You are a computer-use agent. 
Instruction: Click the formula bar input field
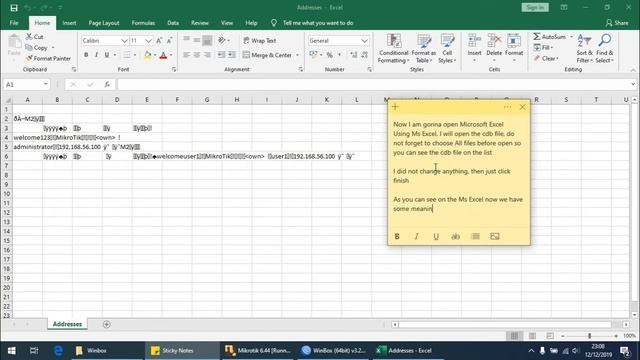(373, 84)
